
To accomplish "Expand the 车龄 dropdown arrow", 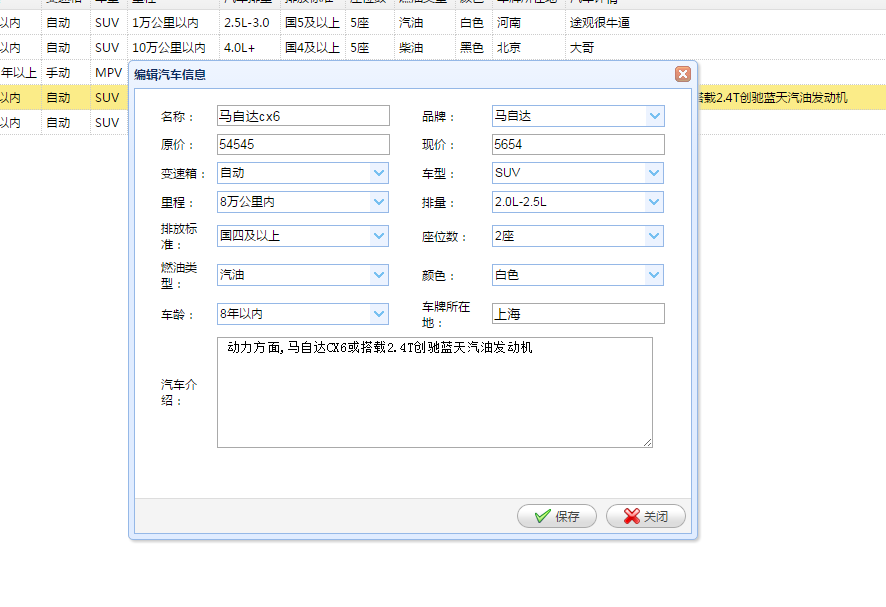I will coord(379,314).
